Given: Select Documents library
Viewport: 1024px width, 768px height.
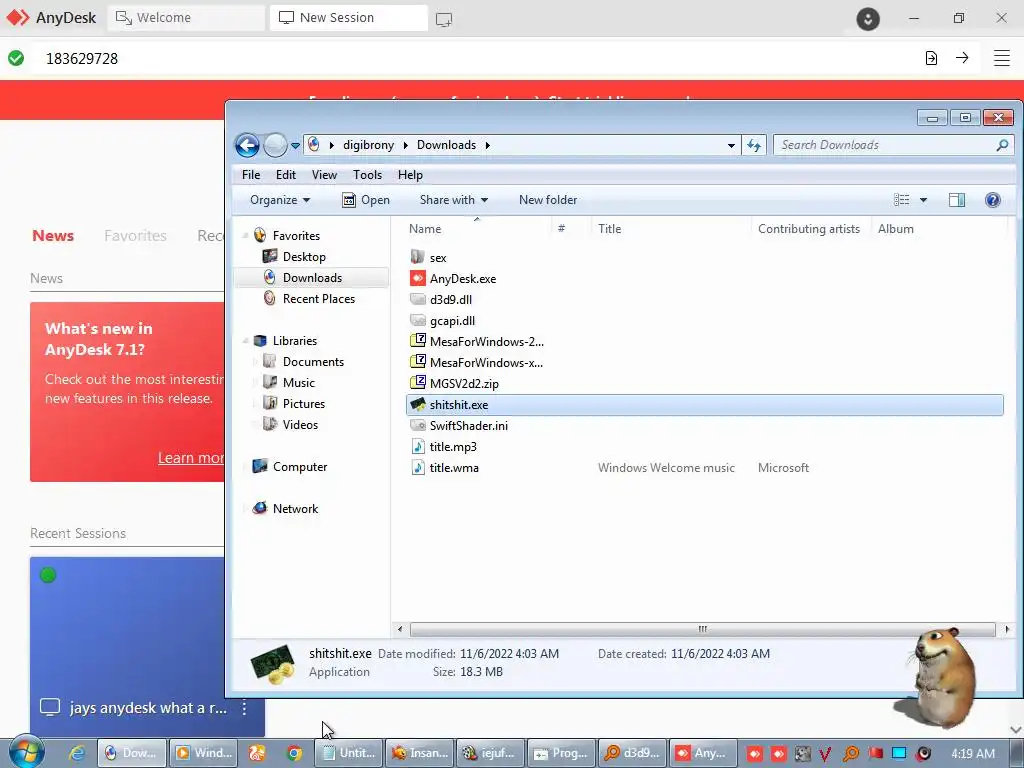Looking at the screenshot, I should click(x=313, y=362).
